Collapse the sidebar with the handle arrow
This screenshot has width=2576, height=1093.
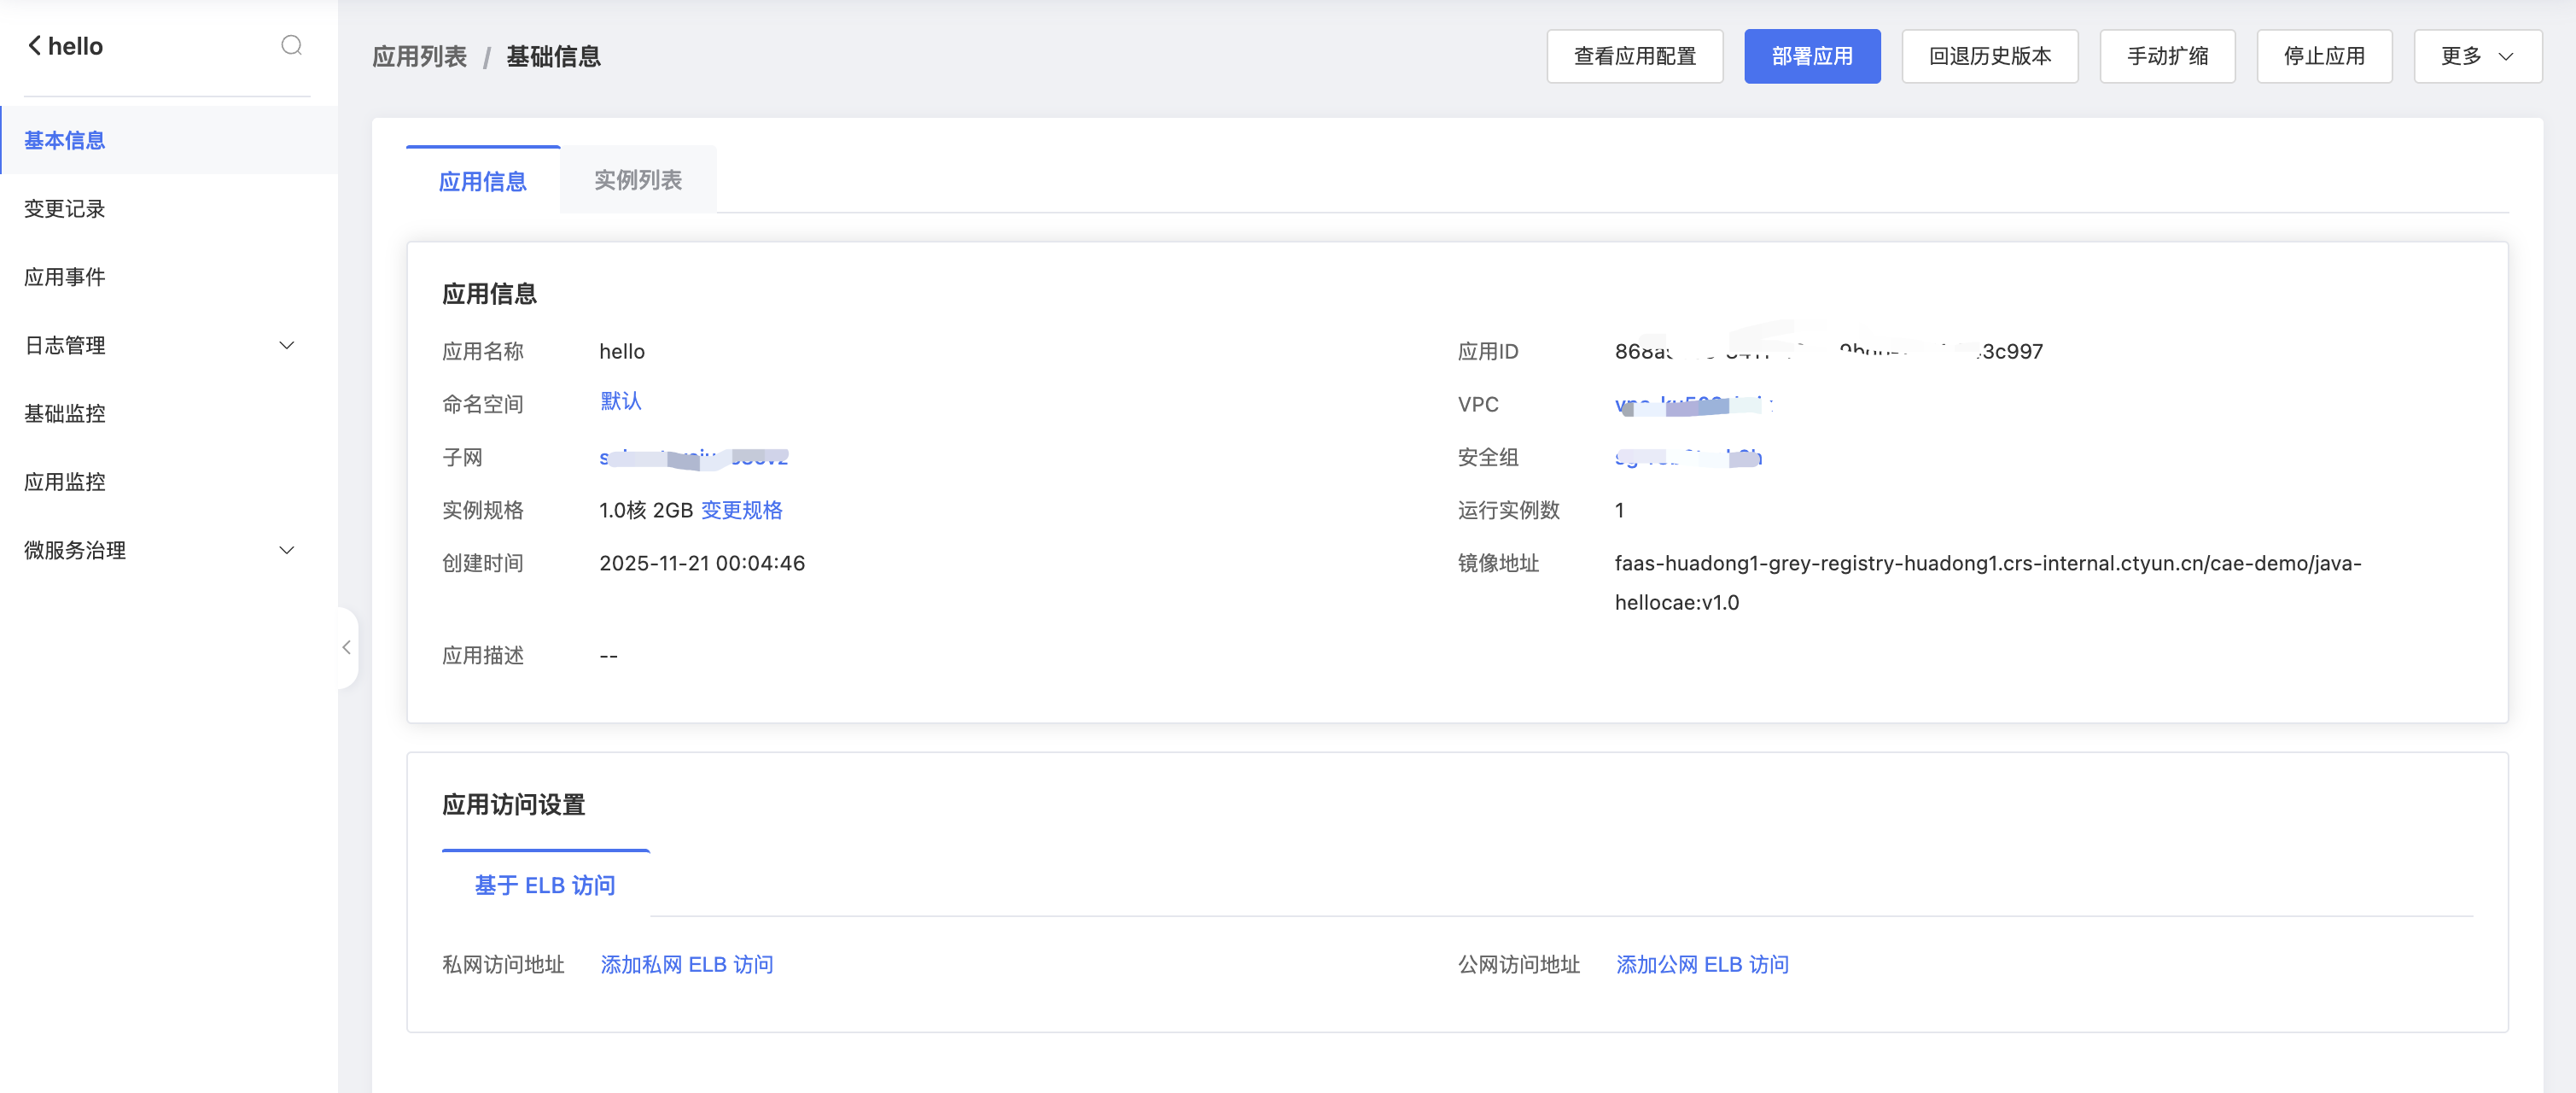point(346,648)
